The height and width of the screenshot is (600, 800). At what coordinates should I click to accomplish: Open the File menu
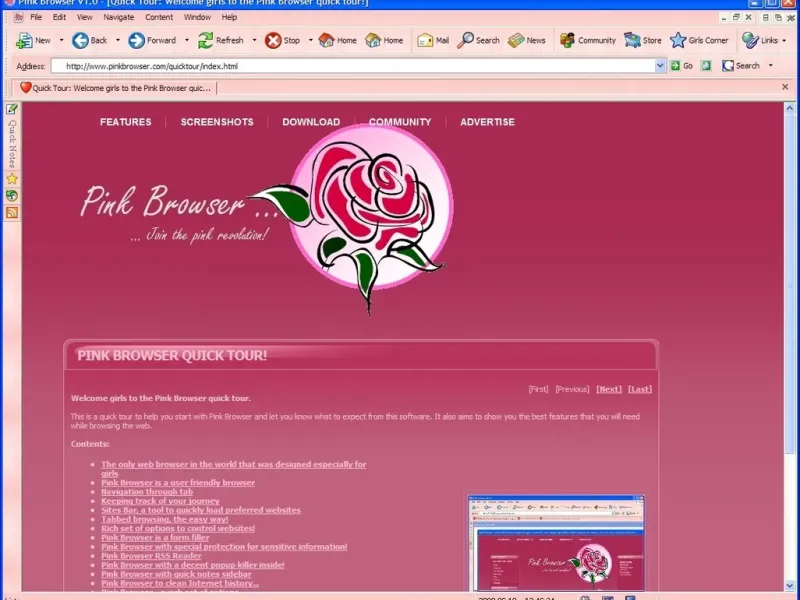pos(36,17)
